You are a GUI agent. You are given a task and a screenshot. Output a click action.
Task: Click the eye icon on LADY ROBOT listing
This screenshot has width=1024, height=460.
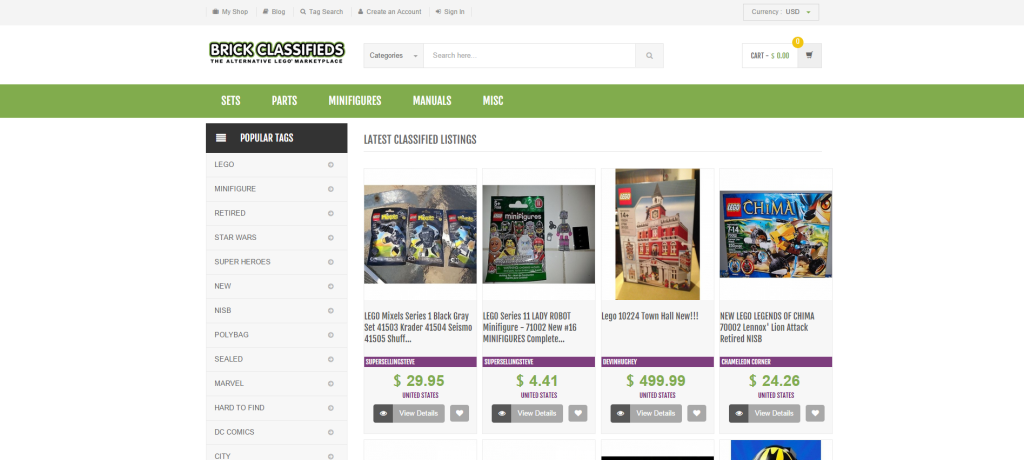502,413
